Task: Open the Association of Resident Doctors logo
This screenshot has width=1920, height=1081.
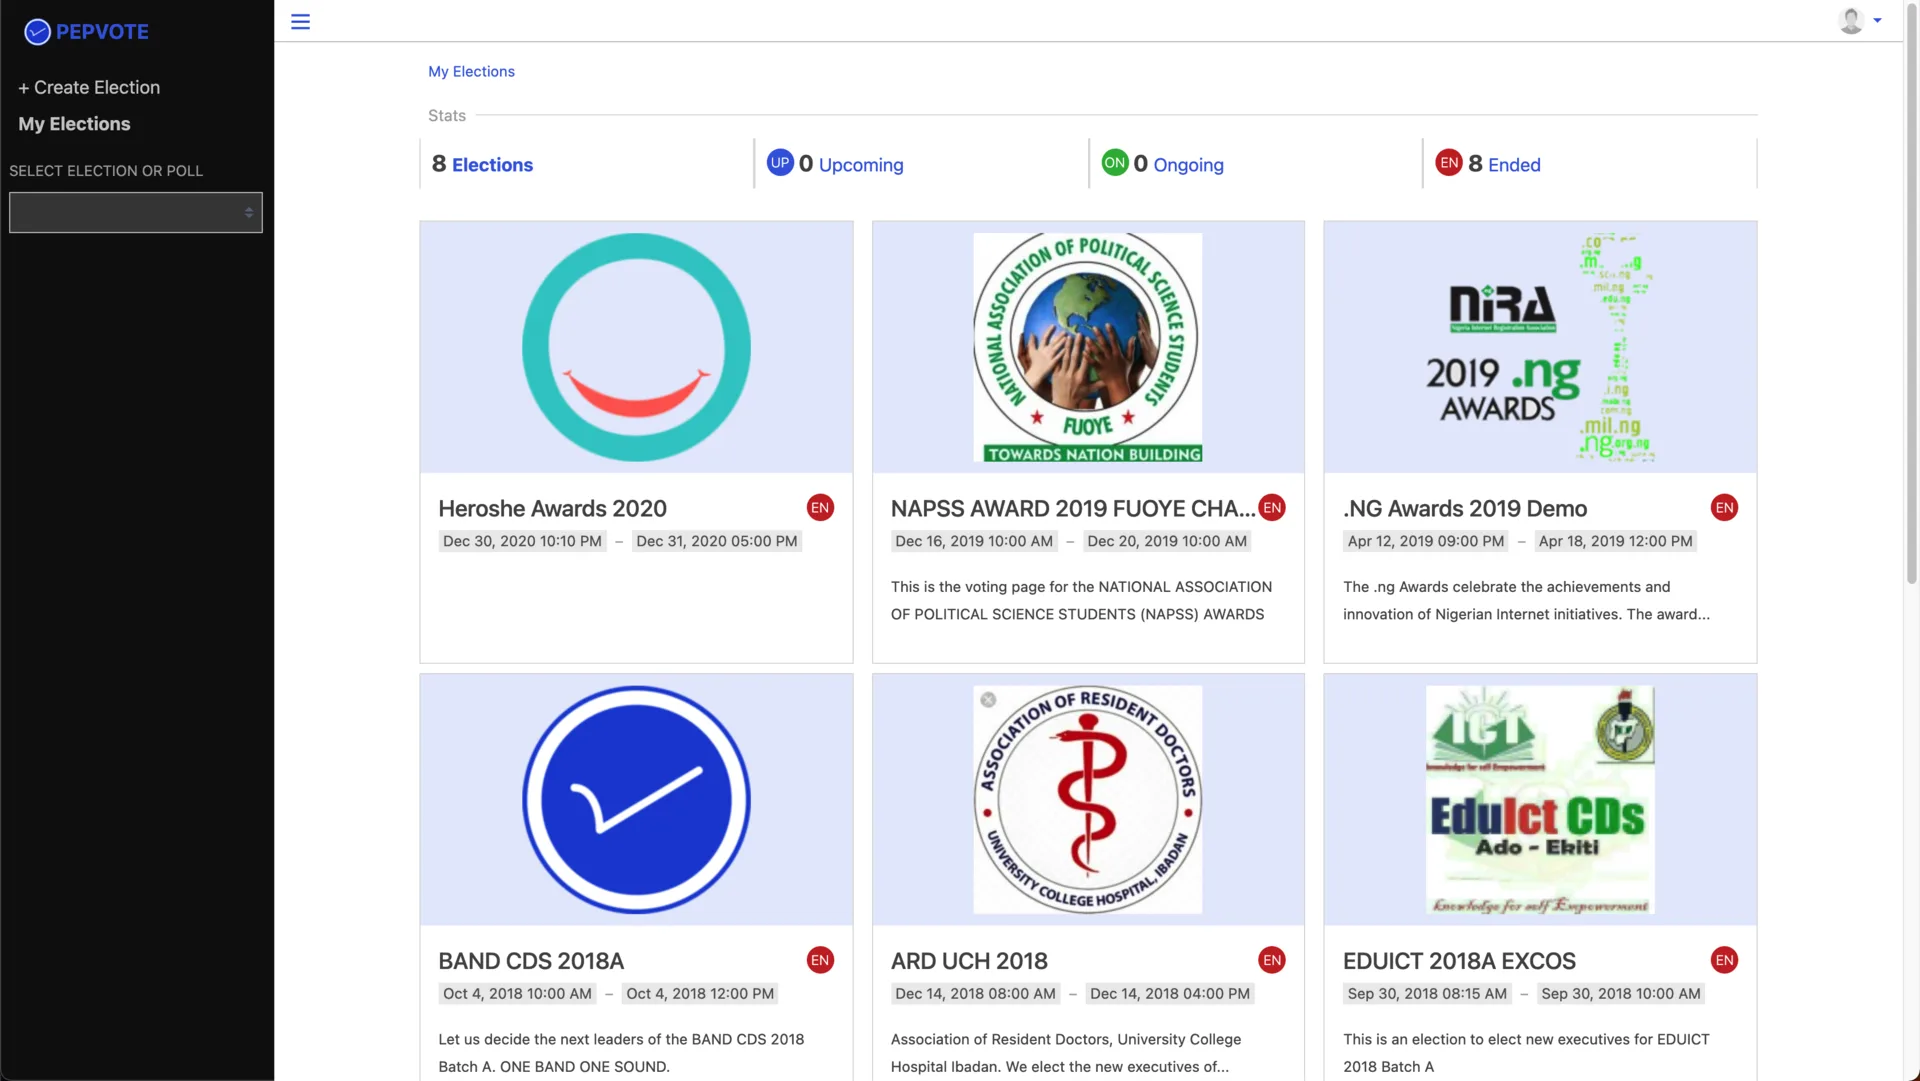Action: pos(1088,799)
